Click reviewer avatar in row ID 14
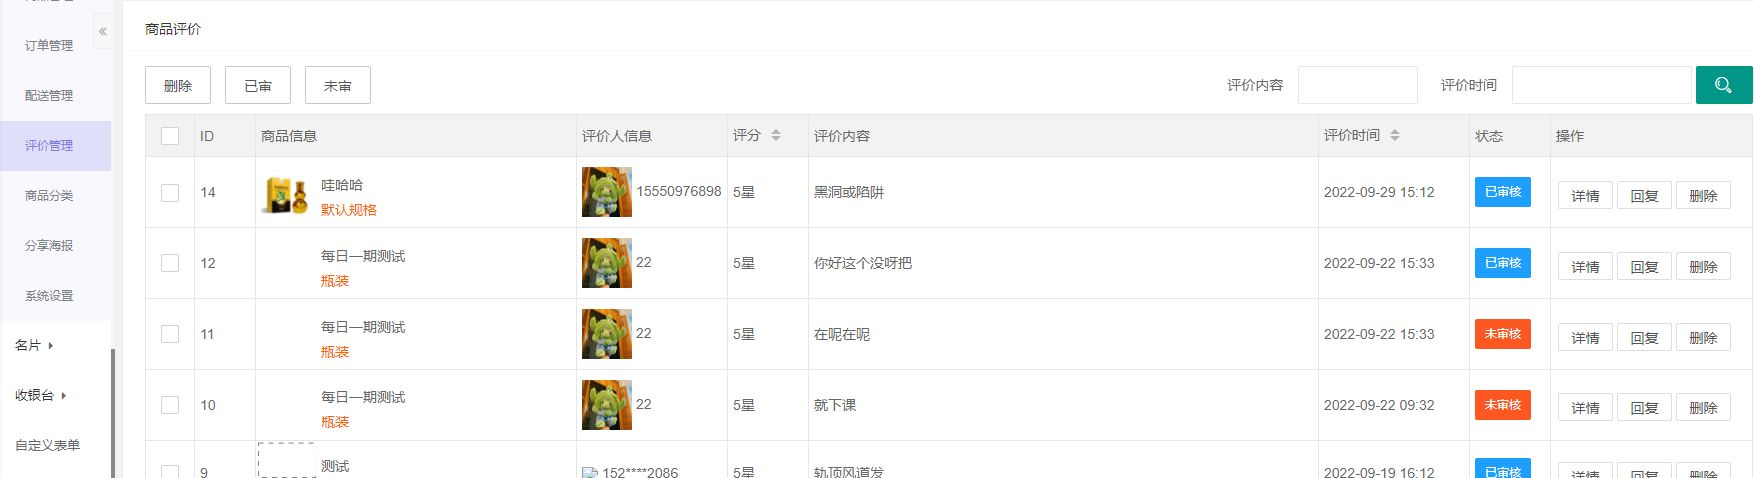The image size is (1754, 478). coord(607,192)
